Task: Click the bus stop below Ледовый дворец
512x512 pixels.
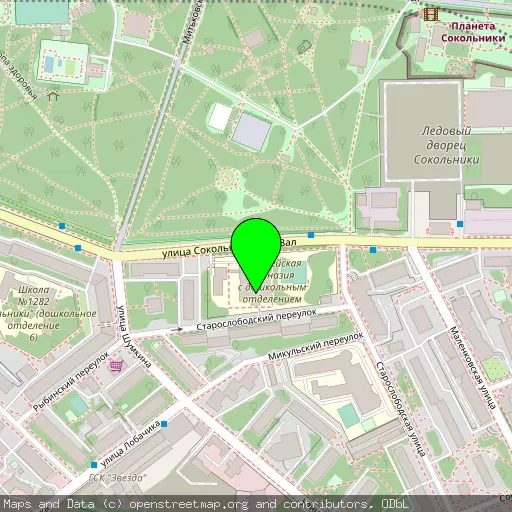Action: coord(460,224)
